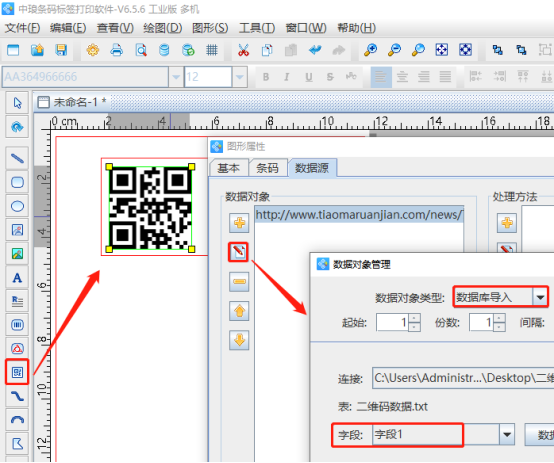Toggle bold formatting button

click(x=266, y=77)
